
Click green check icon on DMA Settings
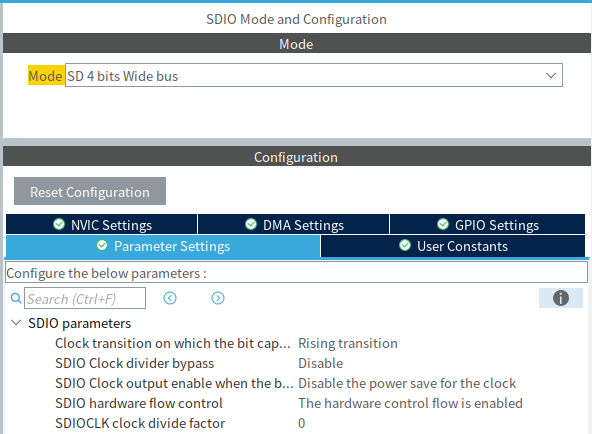[251, 224]
